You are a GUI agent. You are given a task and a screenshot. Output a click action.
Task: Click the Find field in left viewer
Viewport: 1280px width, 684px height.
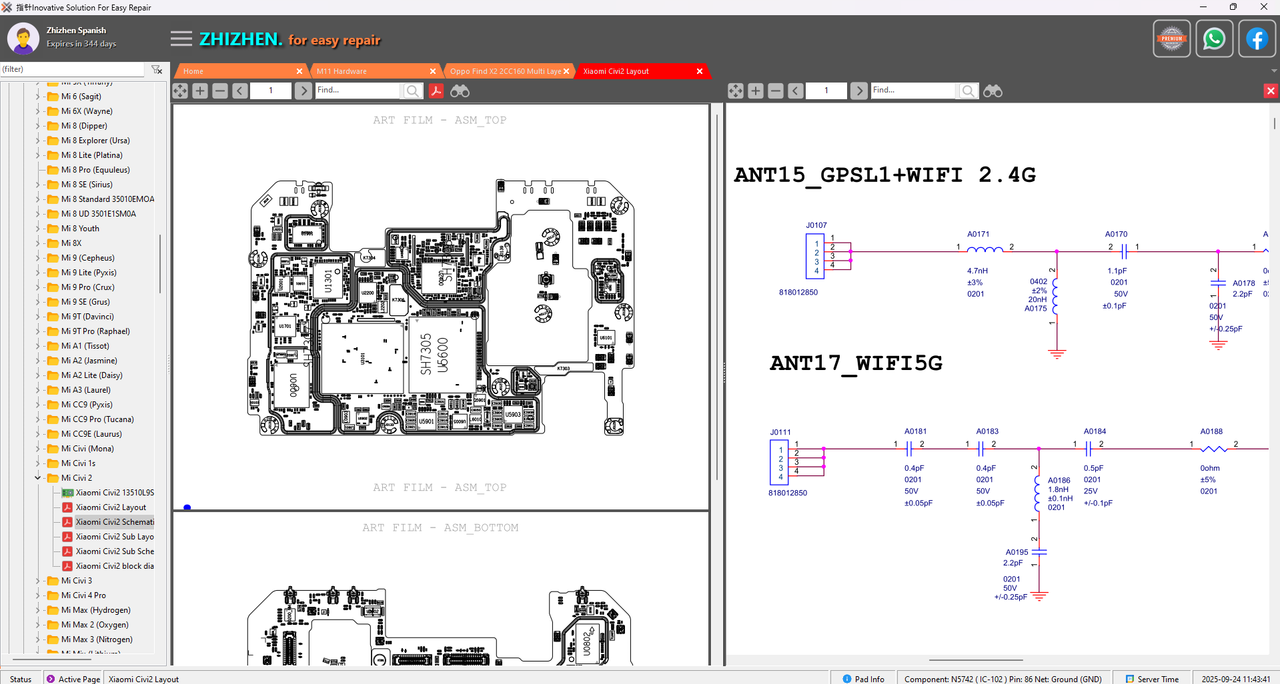[x=358, y=91]
